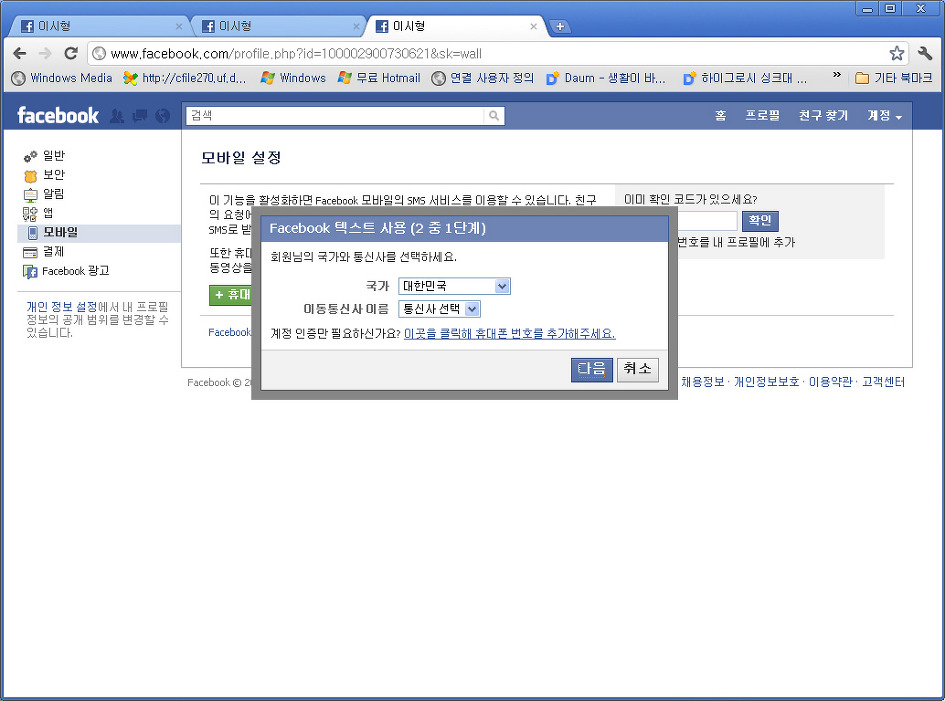Go to 홈 in Facebook header

point(720,115)
